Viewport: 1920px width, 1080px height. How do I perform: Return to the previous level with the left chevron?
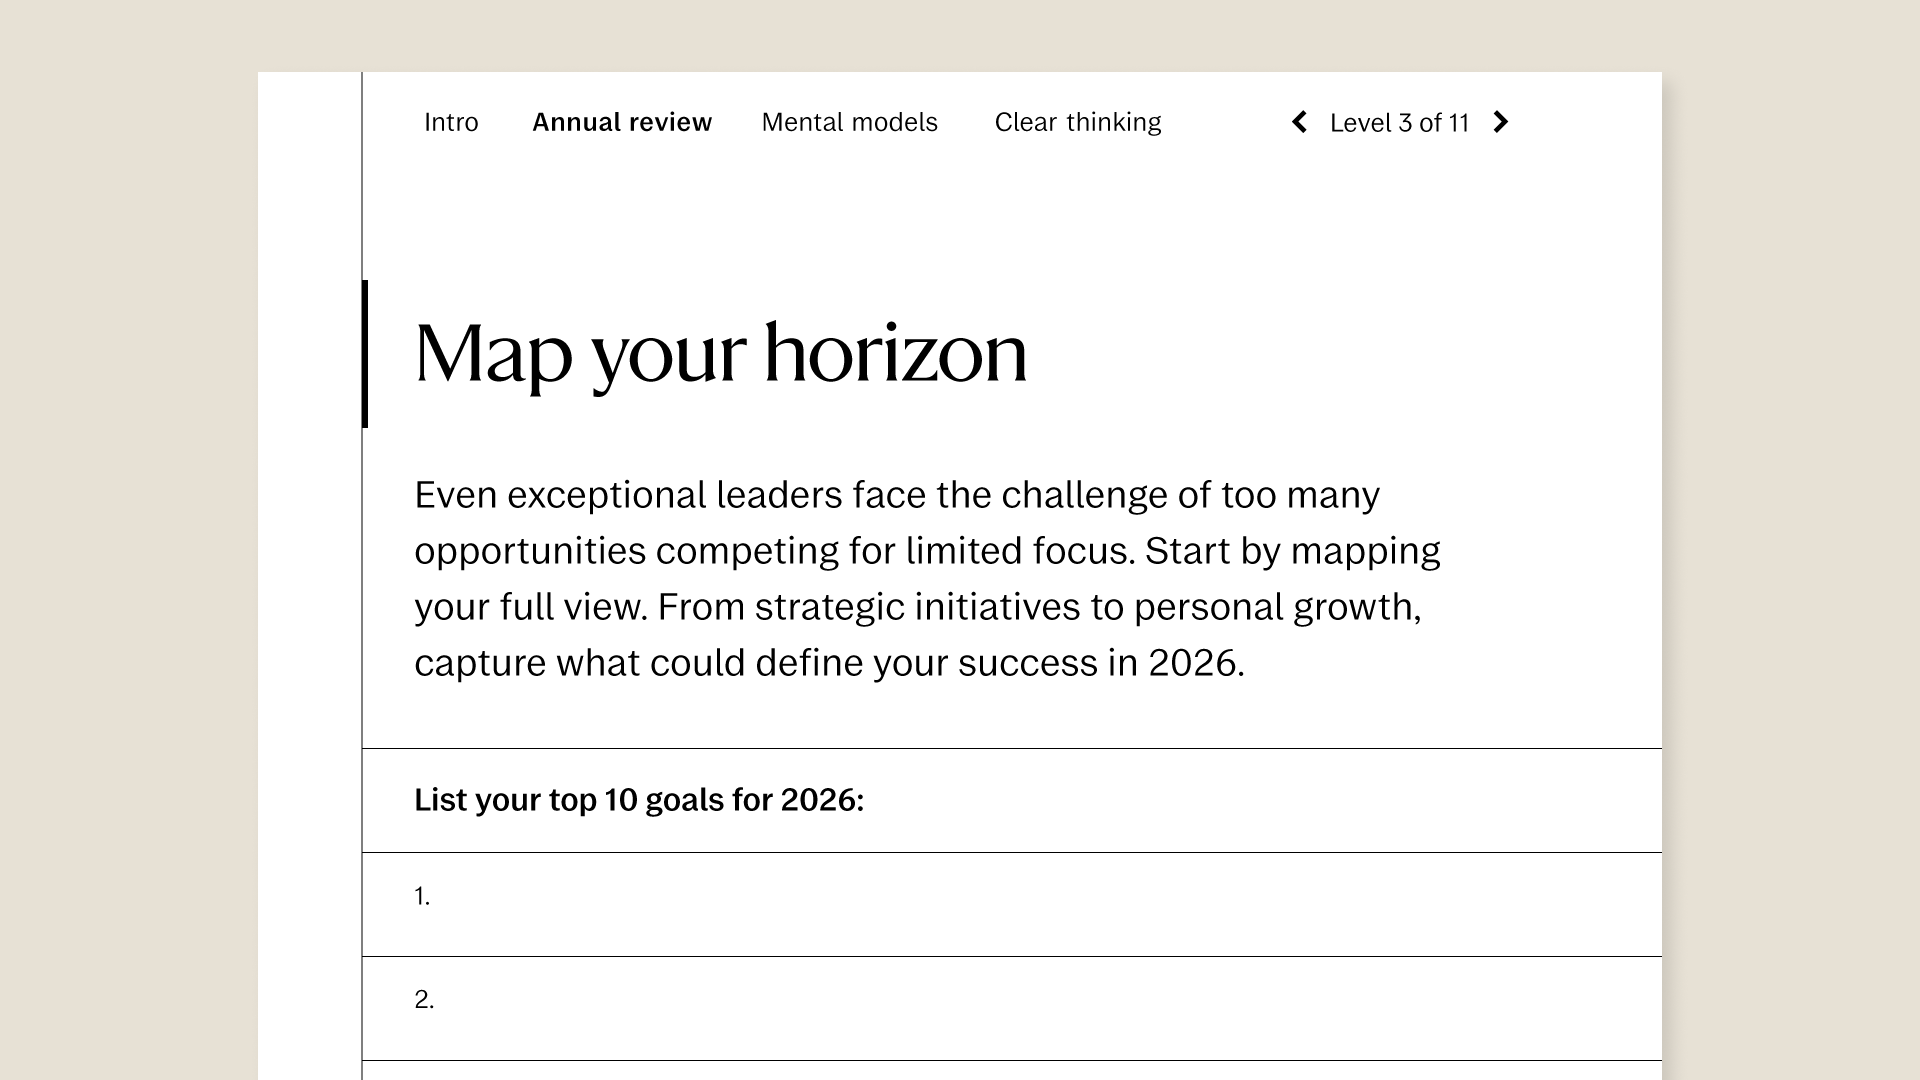coord(1299,122)
